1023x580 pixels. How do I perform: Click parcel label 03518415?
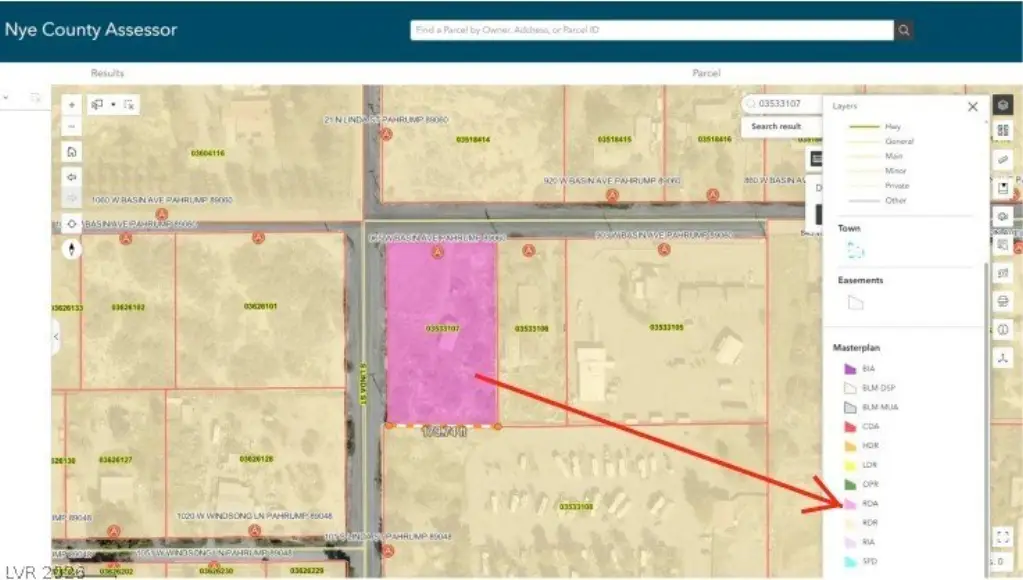[615, 140]
